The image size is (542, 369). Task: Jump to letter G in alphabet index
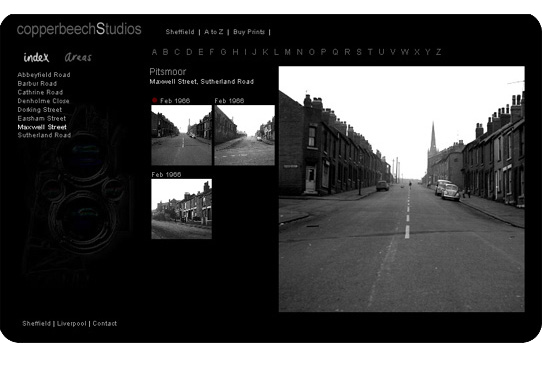pyautogui.click(x=223, y=52)
